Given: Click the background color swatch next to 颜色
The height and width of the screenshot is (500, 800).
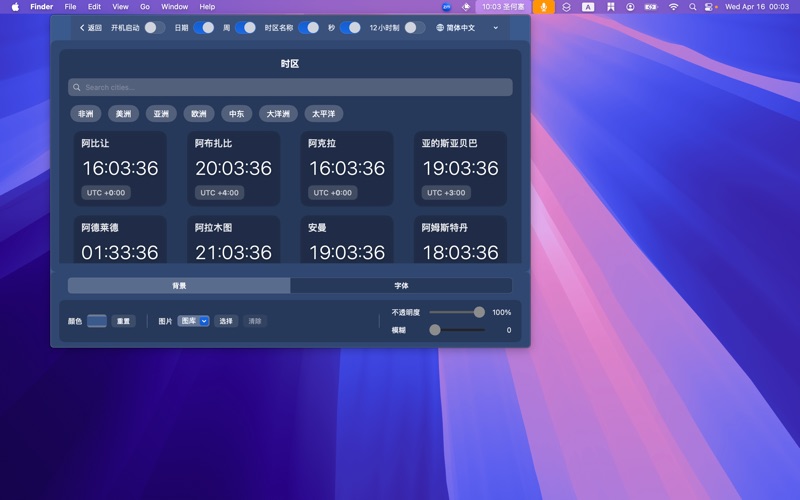Looking at the screenshot, I should tap(97, 321).
